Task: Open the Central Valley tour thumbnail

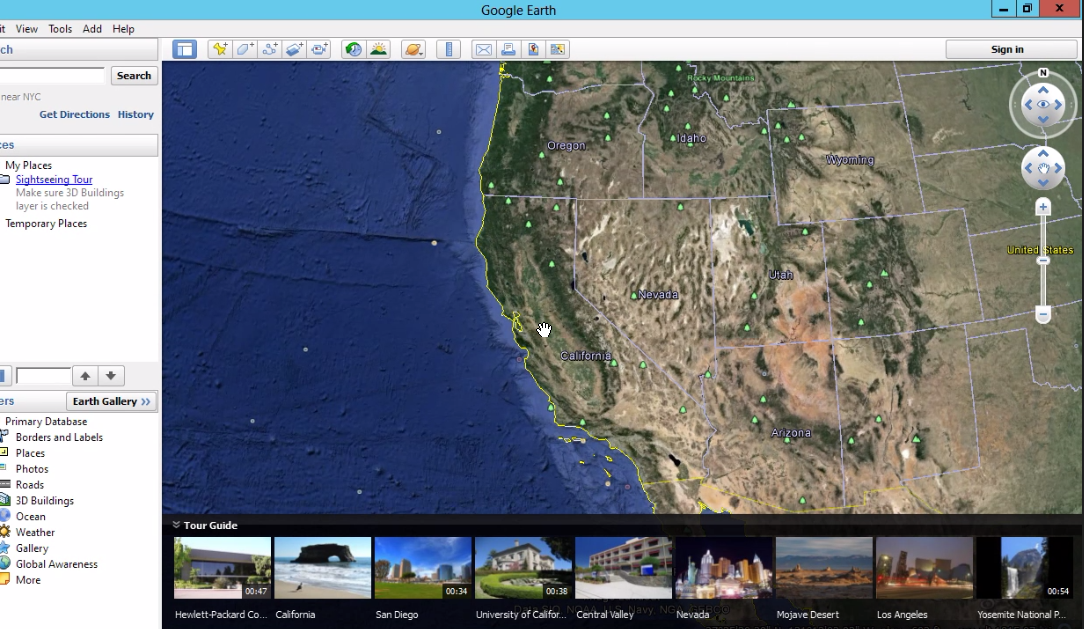Action: click(623, 568)
